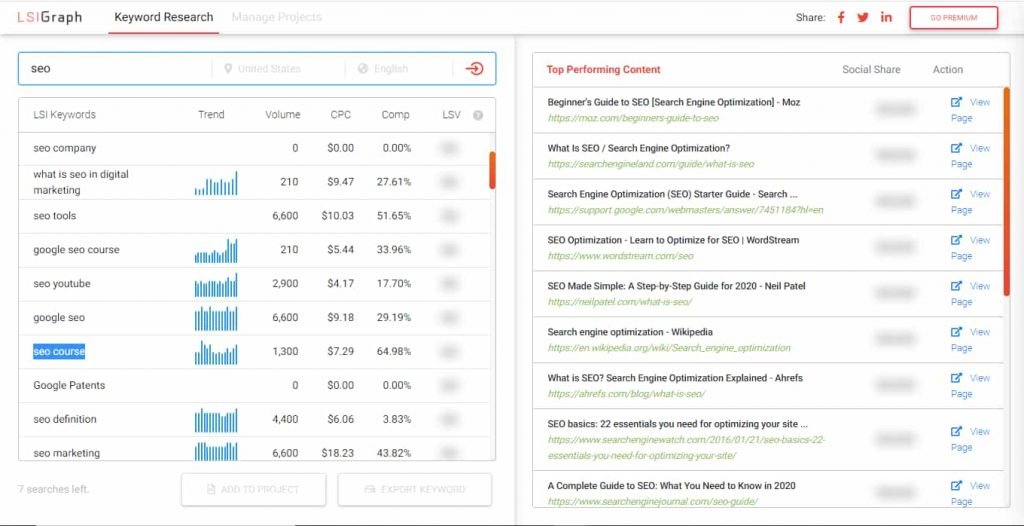Click the LSV help question mark icon
Screen dimensions: 1024x526
(478, 115)
